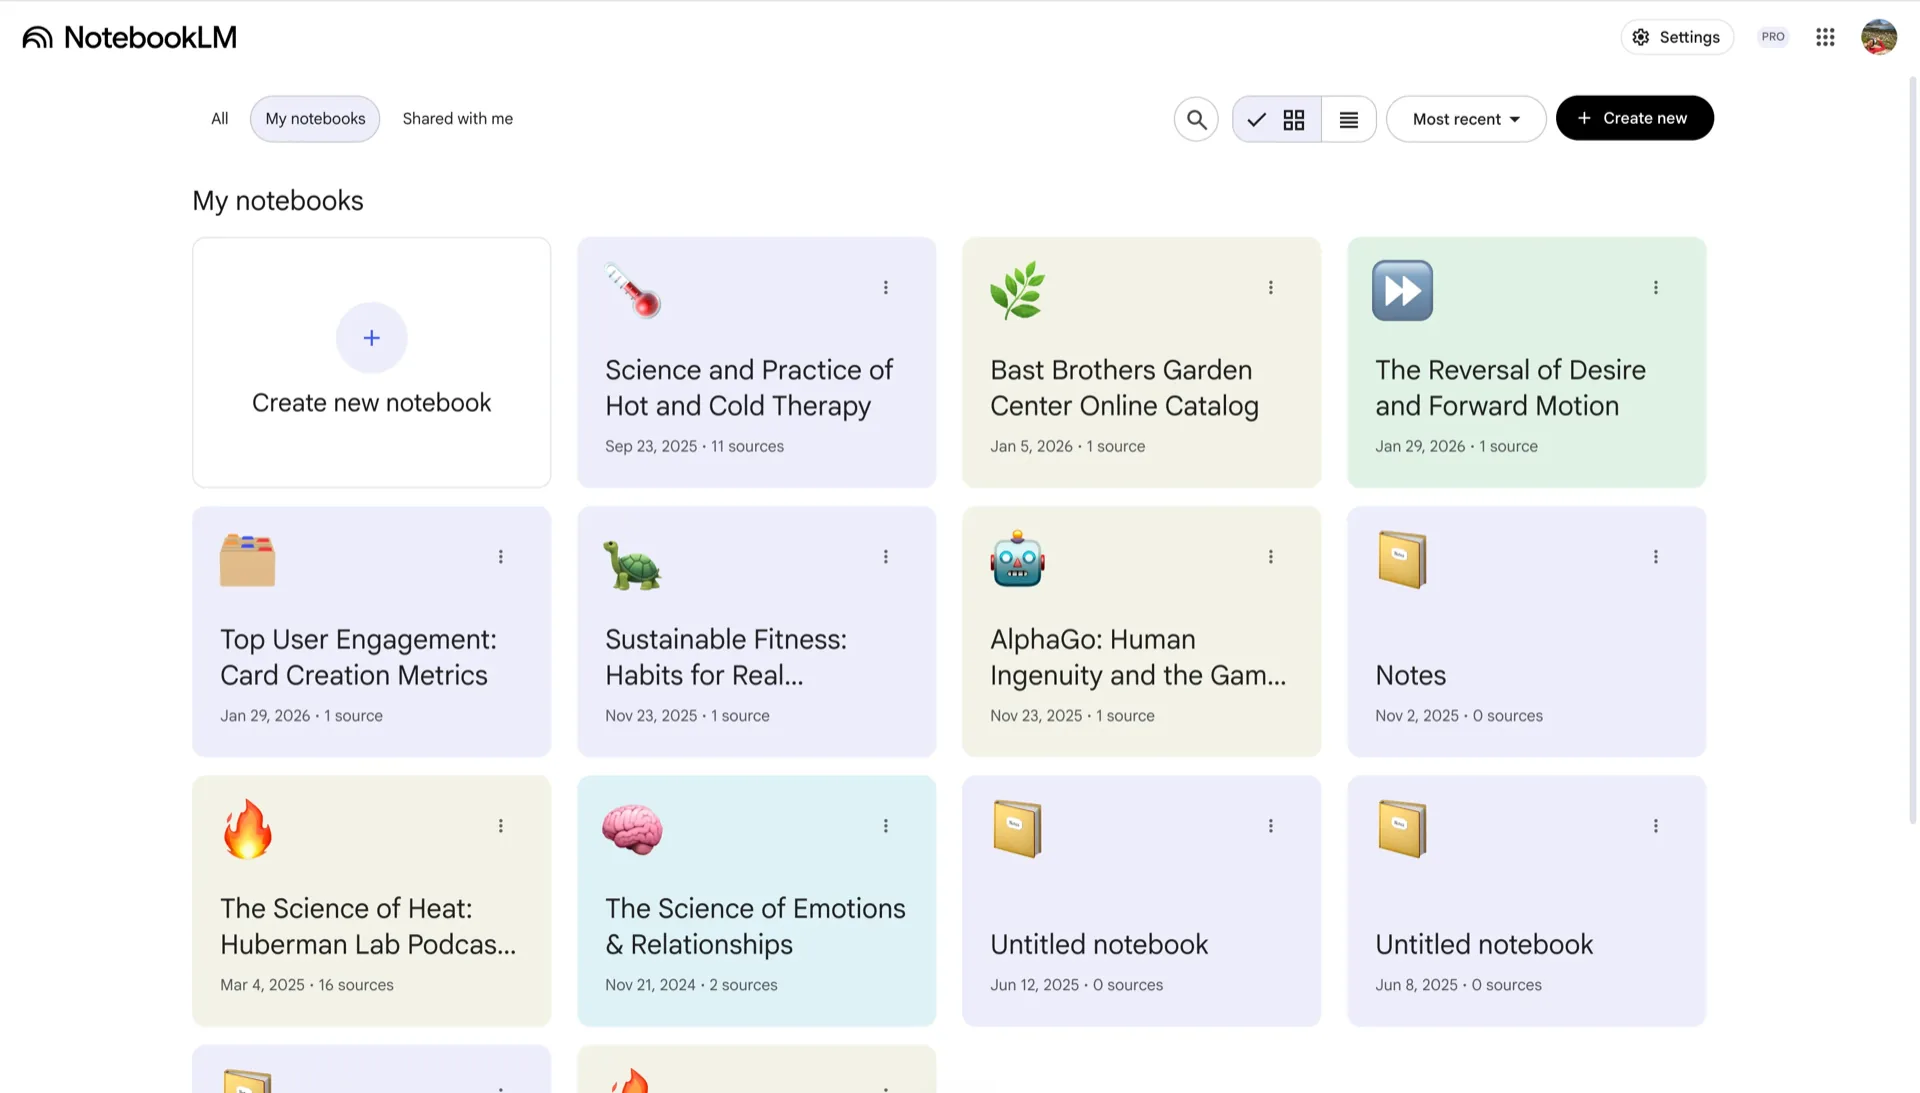Click the search magnifier icon
This screenshot has width=1920, height=1093.
click(1196, 120)
